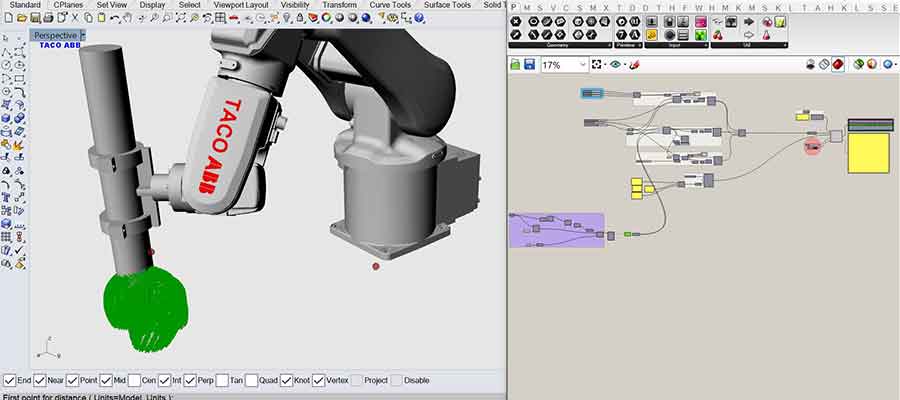Open the Set View toolbar tab
Image resolution: width=900 pixels, height=400 pixels.
point(111,5)
